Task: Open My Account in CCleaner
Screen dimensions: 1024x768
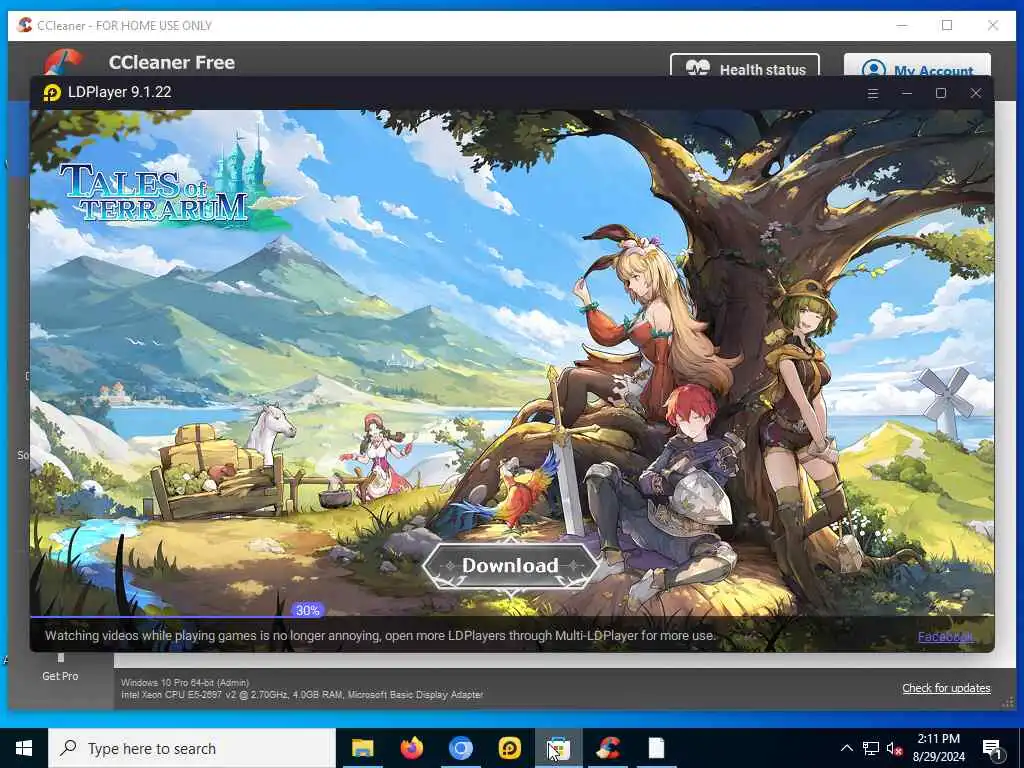Action: coord(918,65)
